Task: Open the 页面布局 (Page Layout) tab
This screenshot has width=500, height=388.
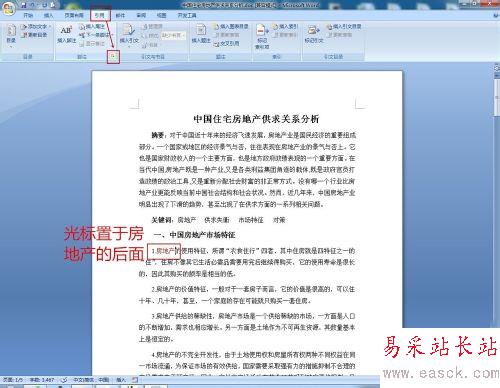Action: (74, 15)
